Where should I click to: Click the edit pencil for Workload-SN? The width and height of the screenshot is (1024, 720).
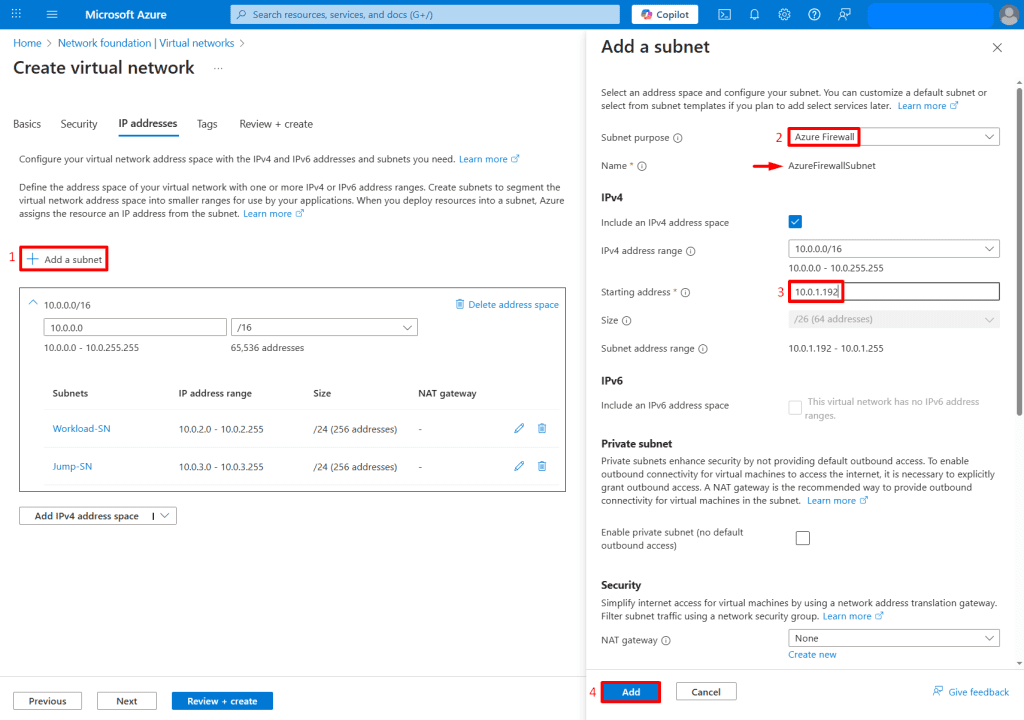tap(519, 428)
